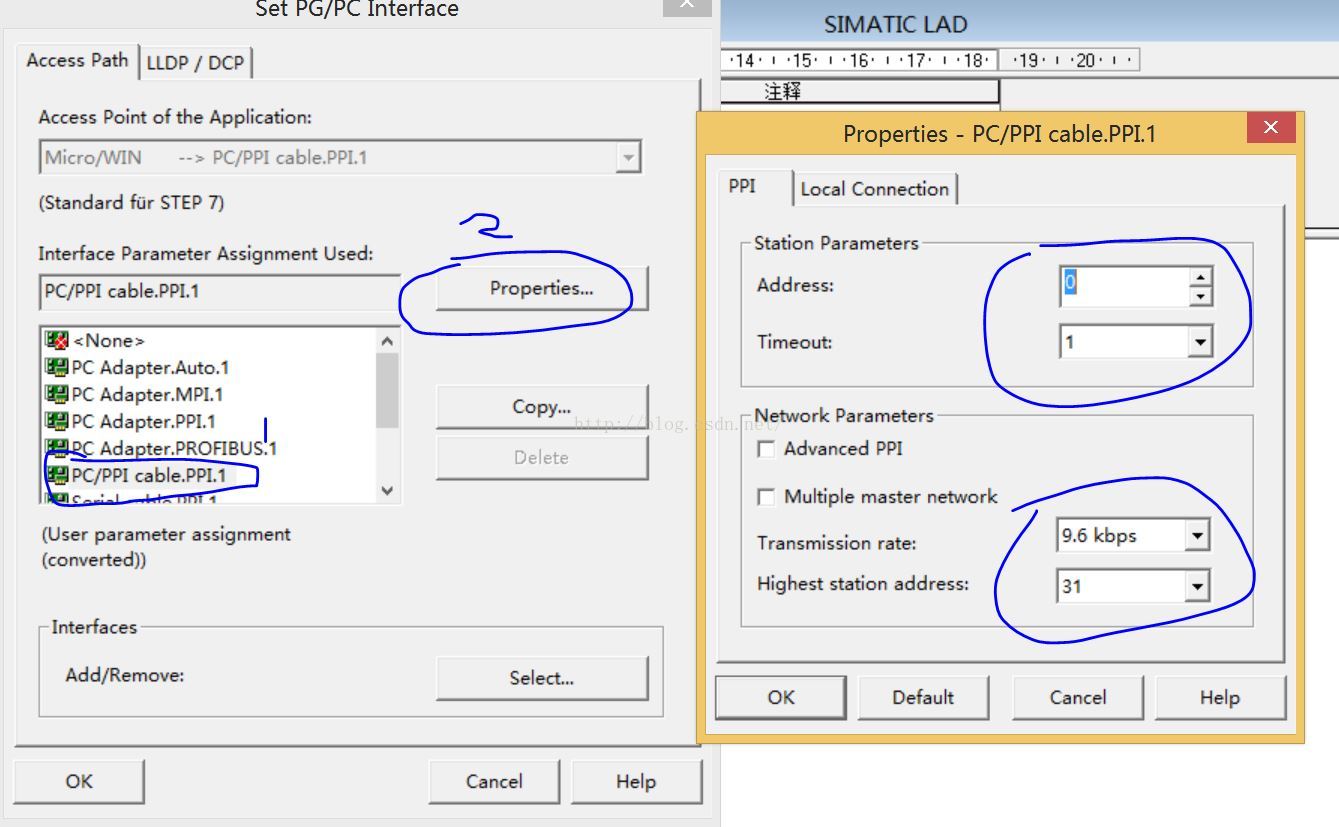Select PC Adapter.PROFIBUS.1 in the list
This screenshot has height=827, width=1339.
(x=174, y=448)
